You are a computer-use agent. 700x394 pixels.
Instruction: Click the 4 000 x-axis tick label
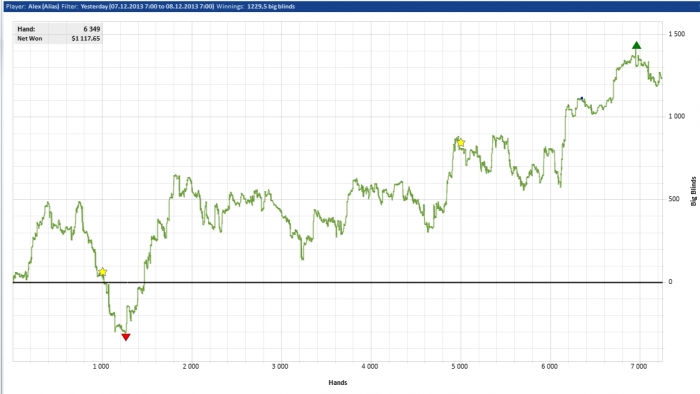click(x=370, y=366)
